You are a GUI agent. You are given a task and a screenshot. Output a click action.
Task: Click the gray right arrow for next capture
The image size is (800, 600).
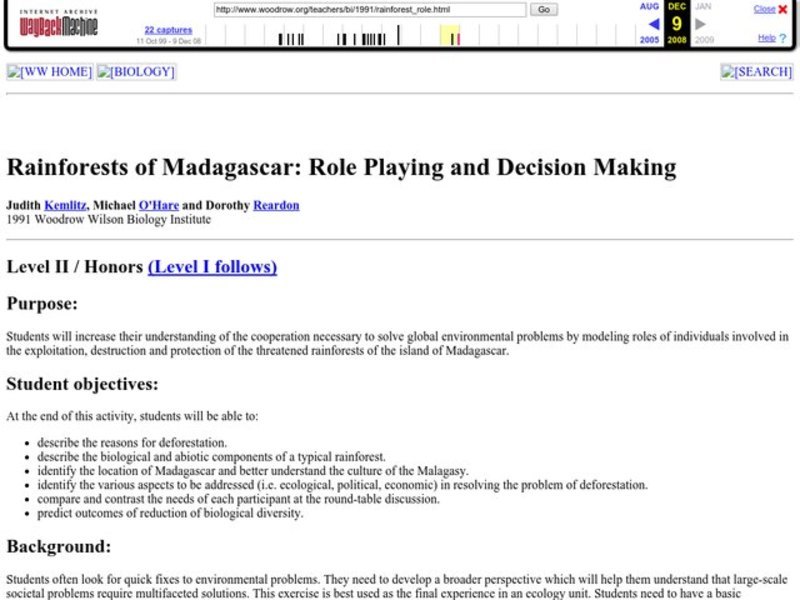pos(698,22)
